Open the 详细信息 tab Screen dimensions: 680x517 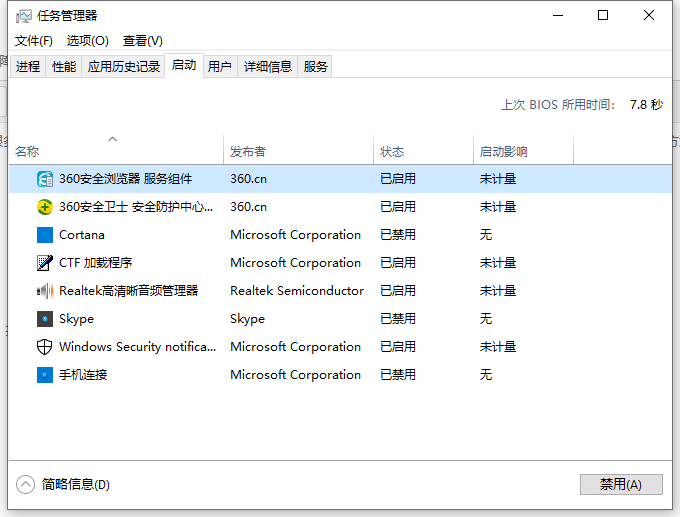tap(268, 67)
